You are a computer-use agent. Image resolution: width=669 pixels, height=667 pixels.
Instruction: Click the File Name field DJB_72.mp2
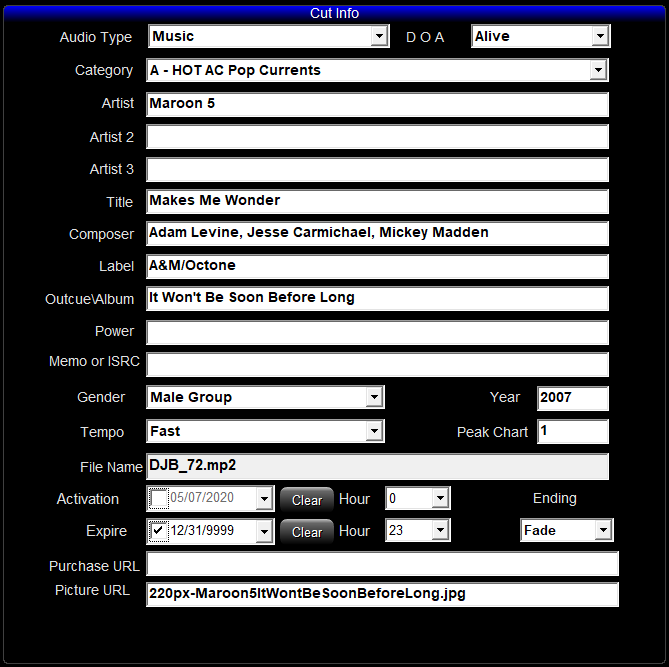tap(377, 466)
